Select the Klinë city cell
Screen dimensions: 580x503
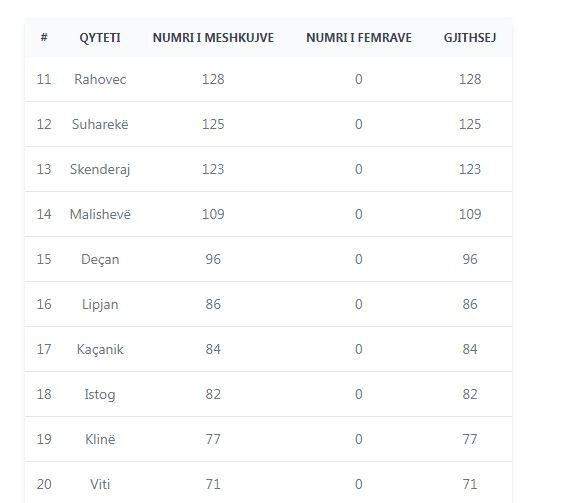(x=100, y=439)
